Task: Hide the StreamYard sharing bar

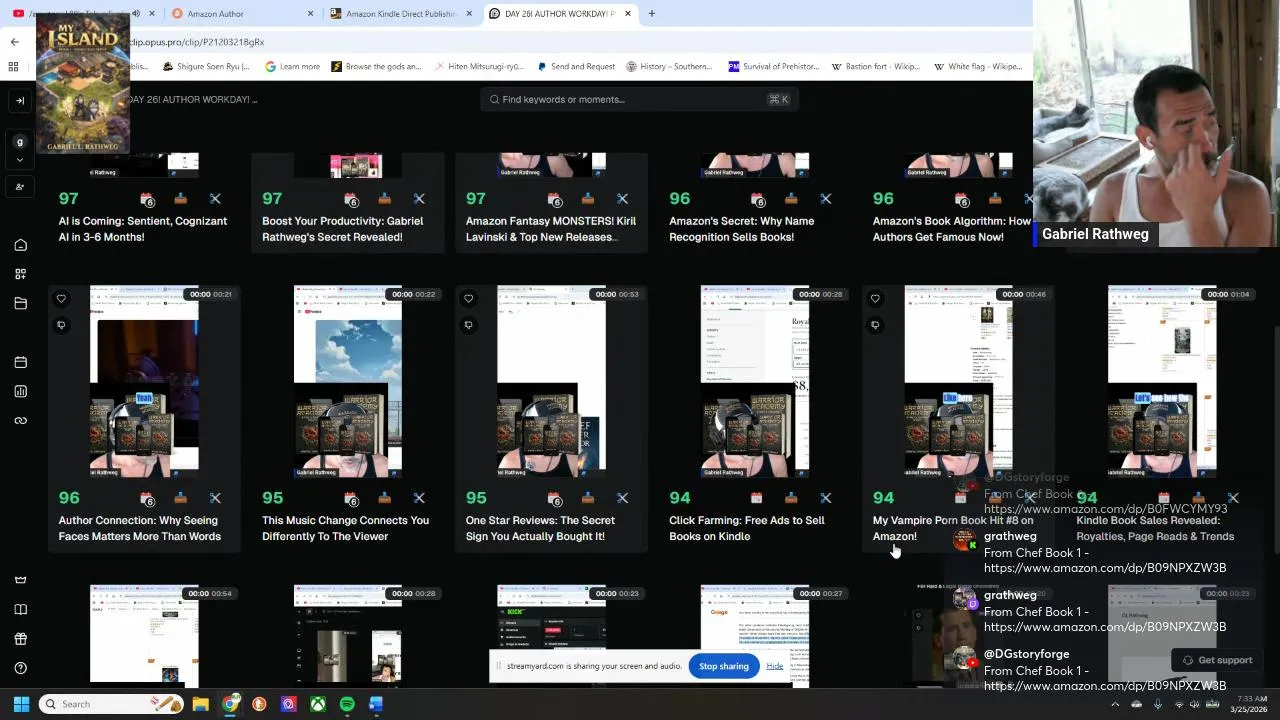Action: click(775, 666)
